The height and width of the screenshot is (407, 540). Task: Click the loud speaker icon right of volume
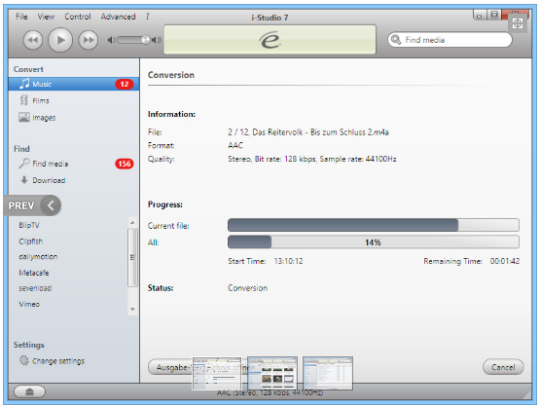[x=157, y=40]
